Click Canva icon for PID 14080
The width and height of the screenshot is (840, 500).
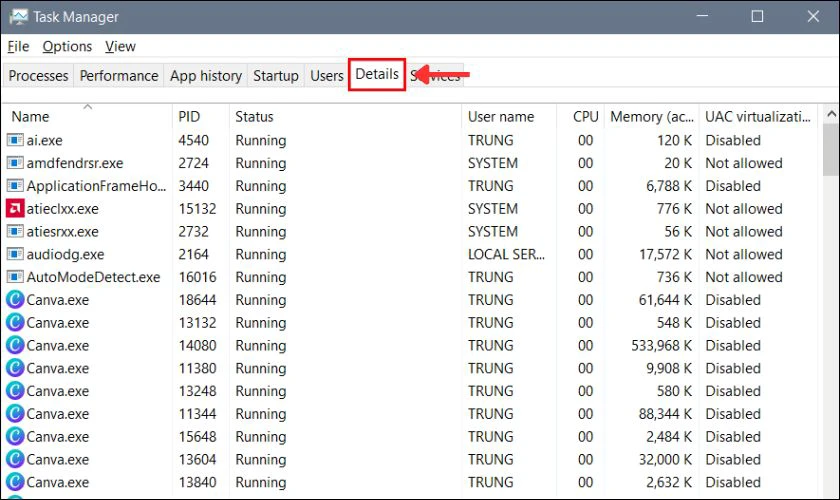click(x=15, y=345)
